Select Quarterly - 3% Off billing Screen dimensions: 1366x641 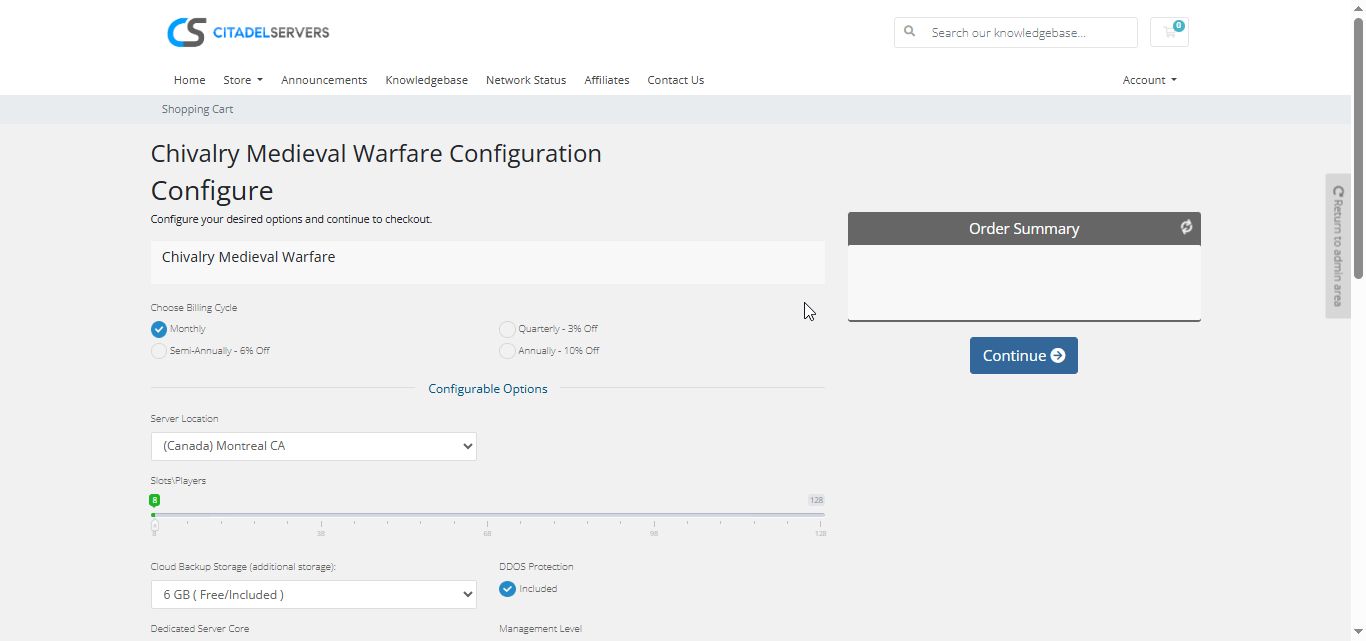pyautogui.click(x=508, y=329)
